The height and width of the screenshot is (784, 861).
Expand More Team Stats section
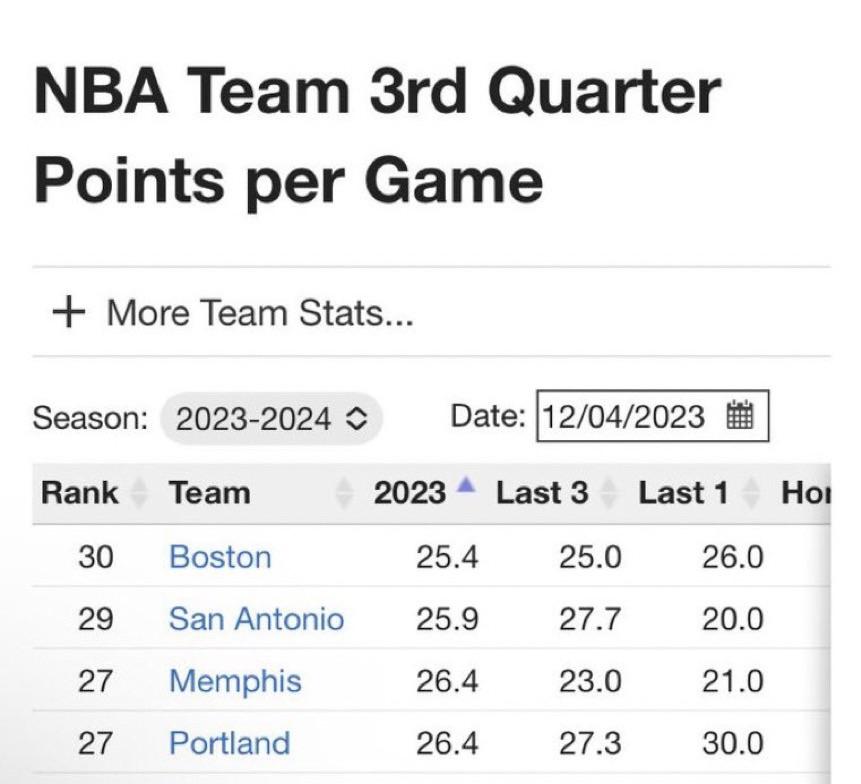click(259, 314)
